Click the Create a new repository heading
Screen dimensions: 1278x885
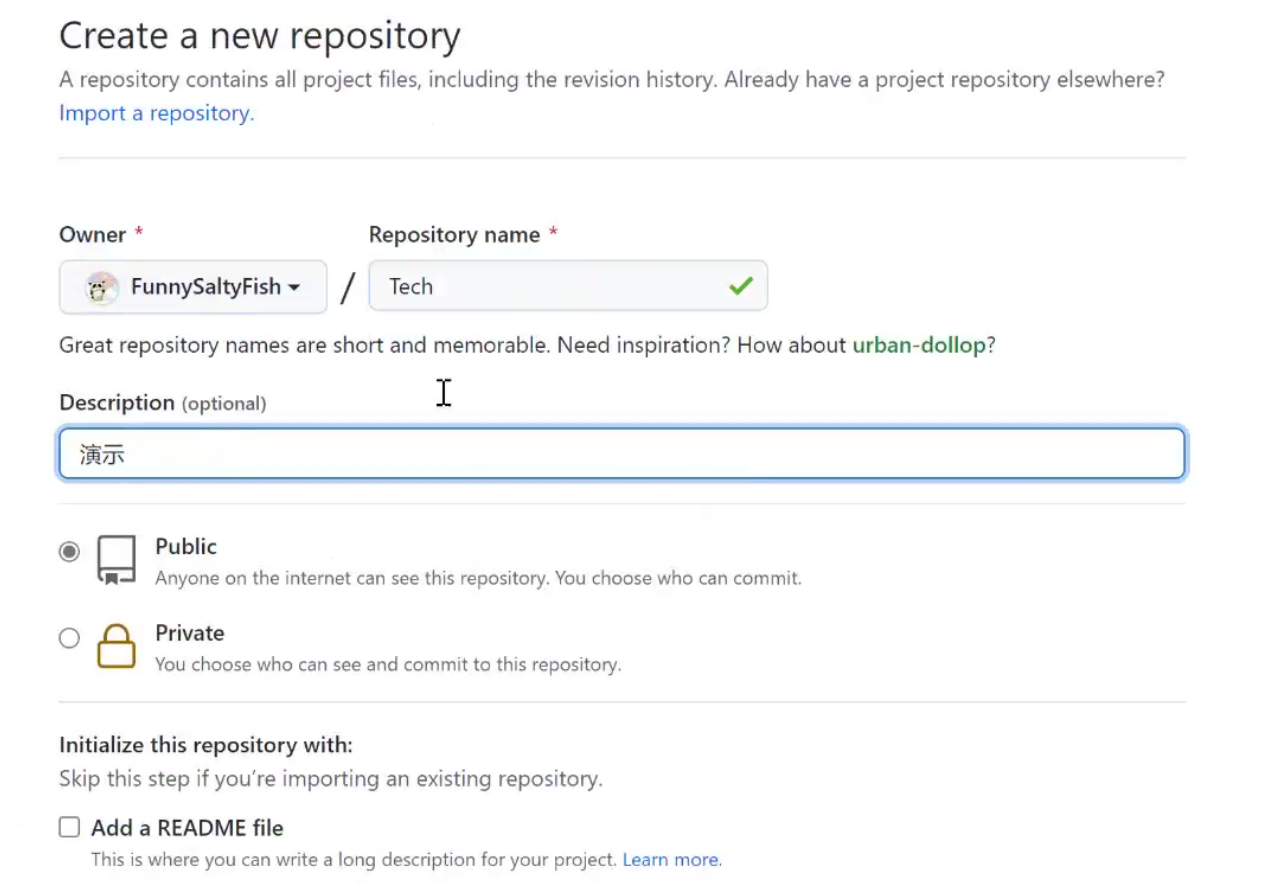tap(260, 36)
